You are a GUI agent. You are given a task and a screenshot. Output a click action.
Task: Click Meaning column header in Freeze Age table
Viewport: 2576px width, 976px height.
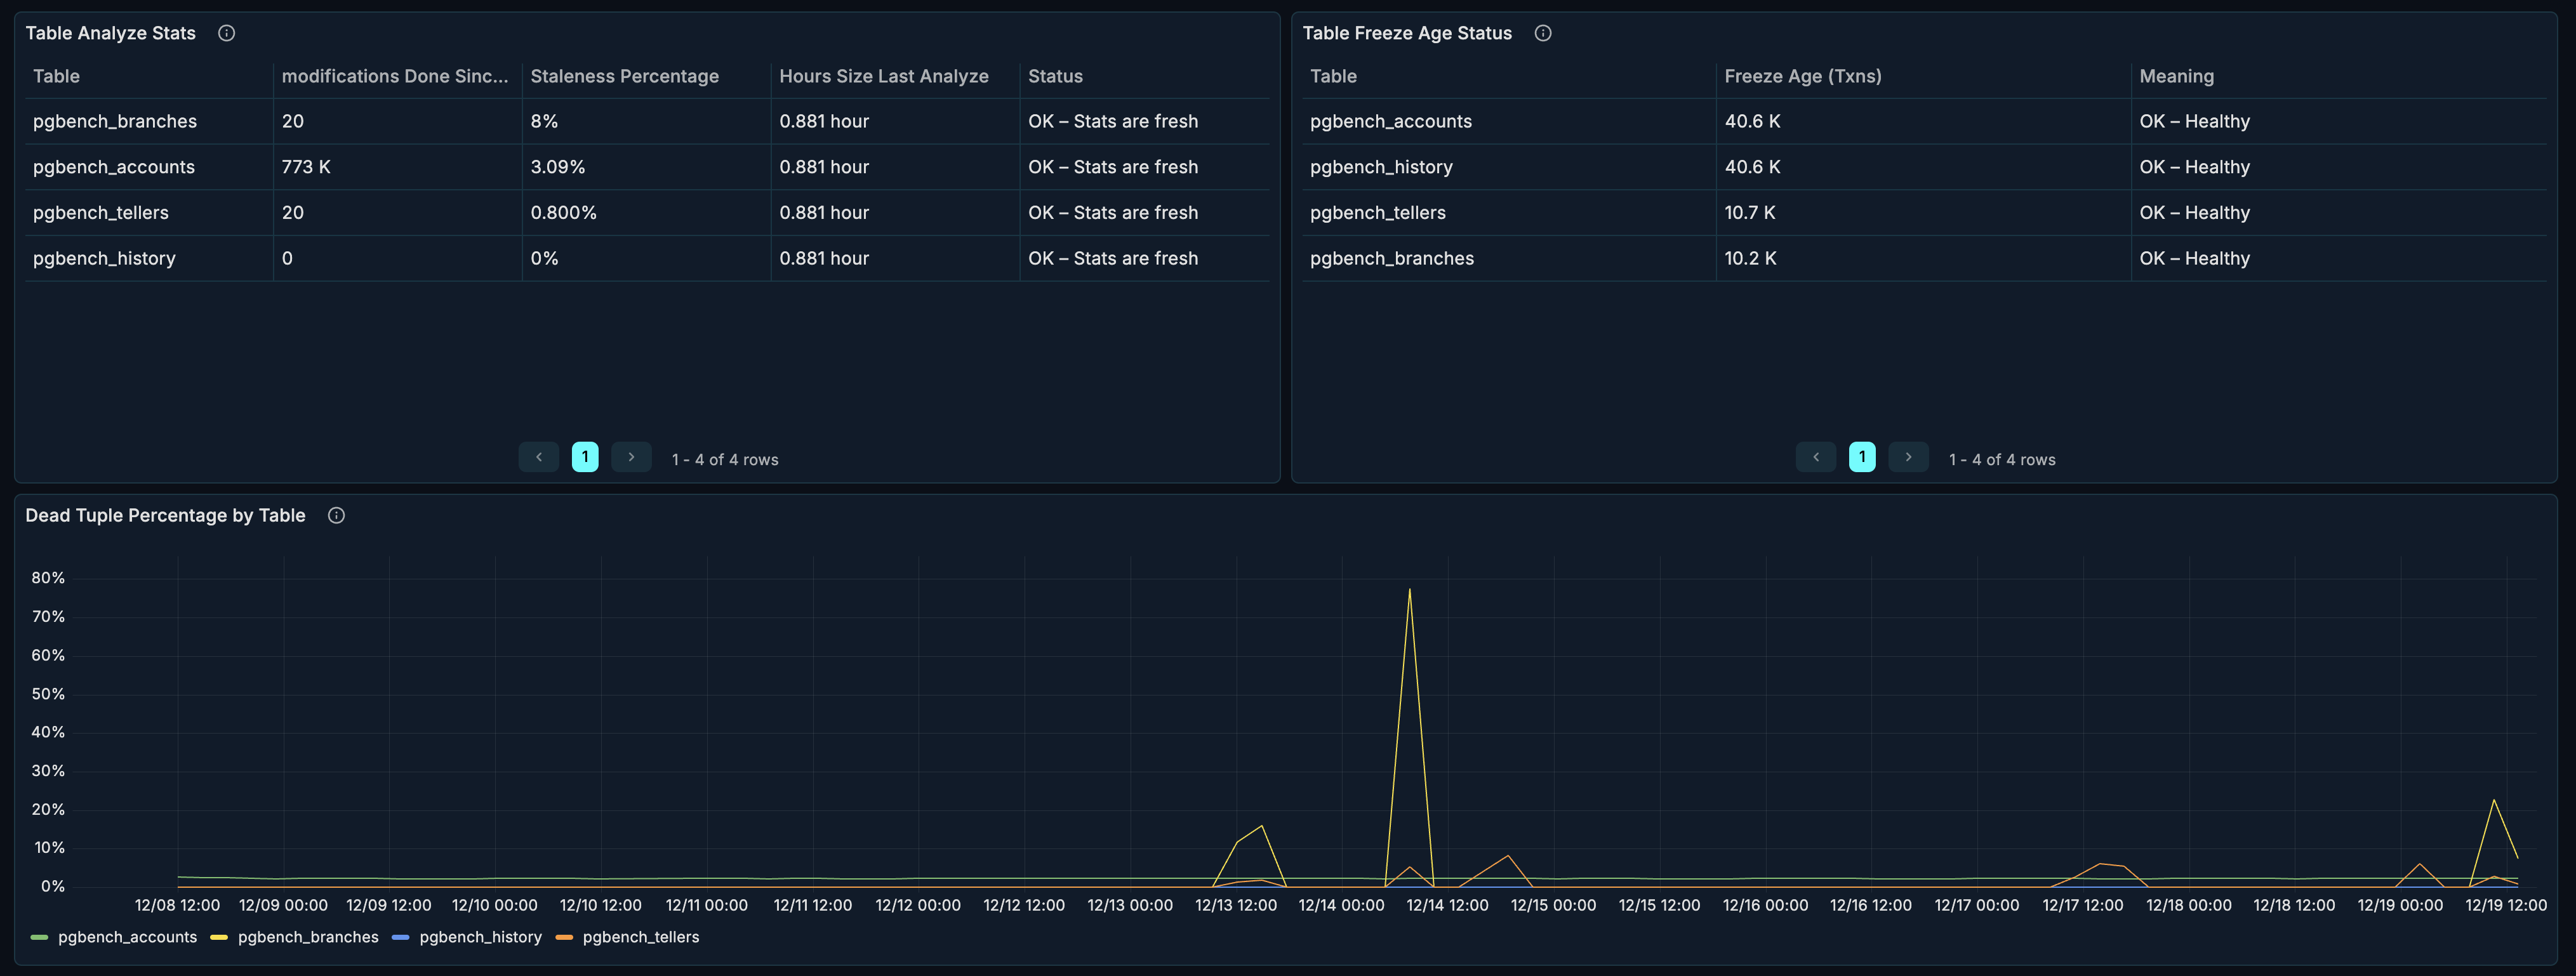[x=2176, y=76]
